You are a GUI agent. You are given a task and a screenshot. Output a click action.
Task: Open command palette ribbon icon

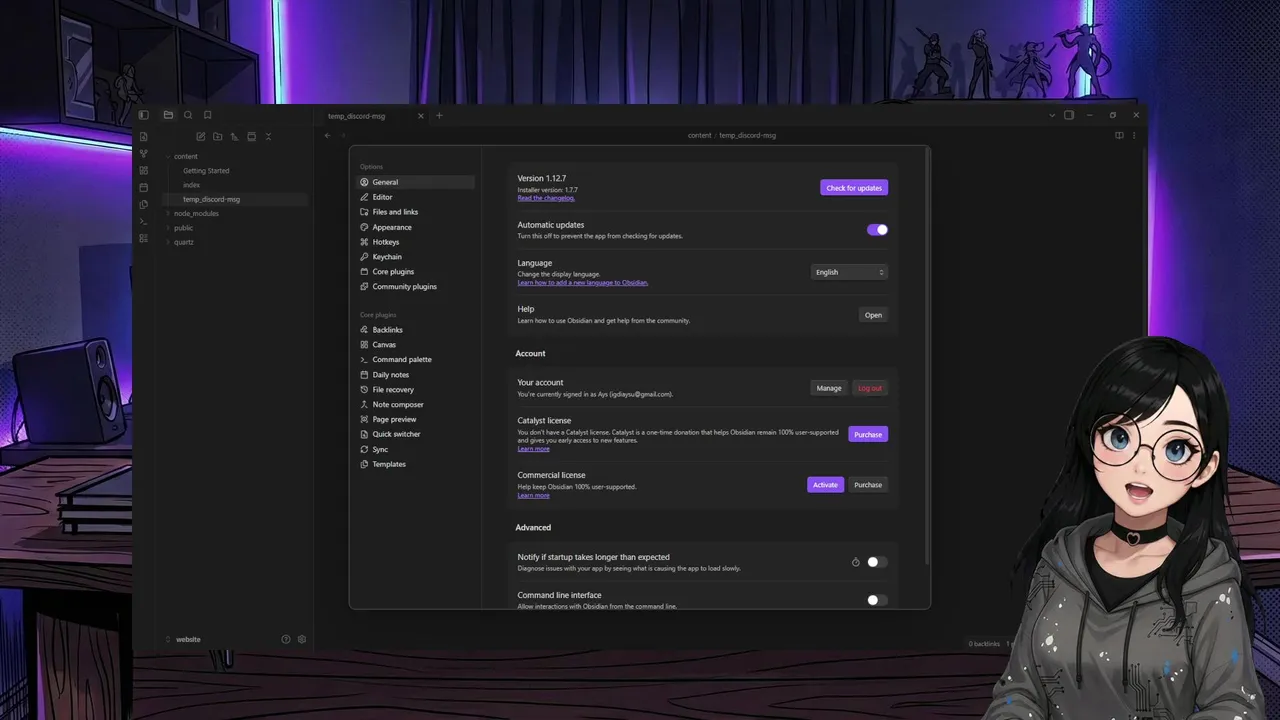(x=143, y=221)
